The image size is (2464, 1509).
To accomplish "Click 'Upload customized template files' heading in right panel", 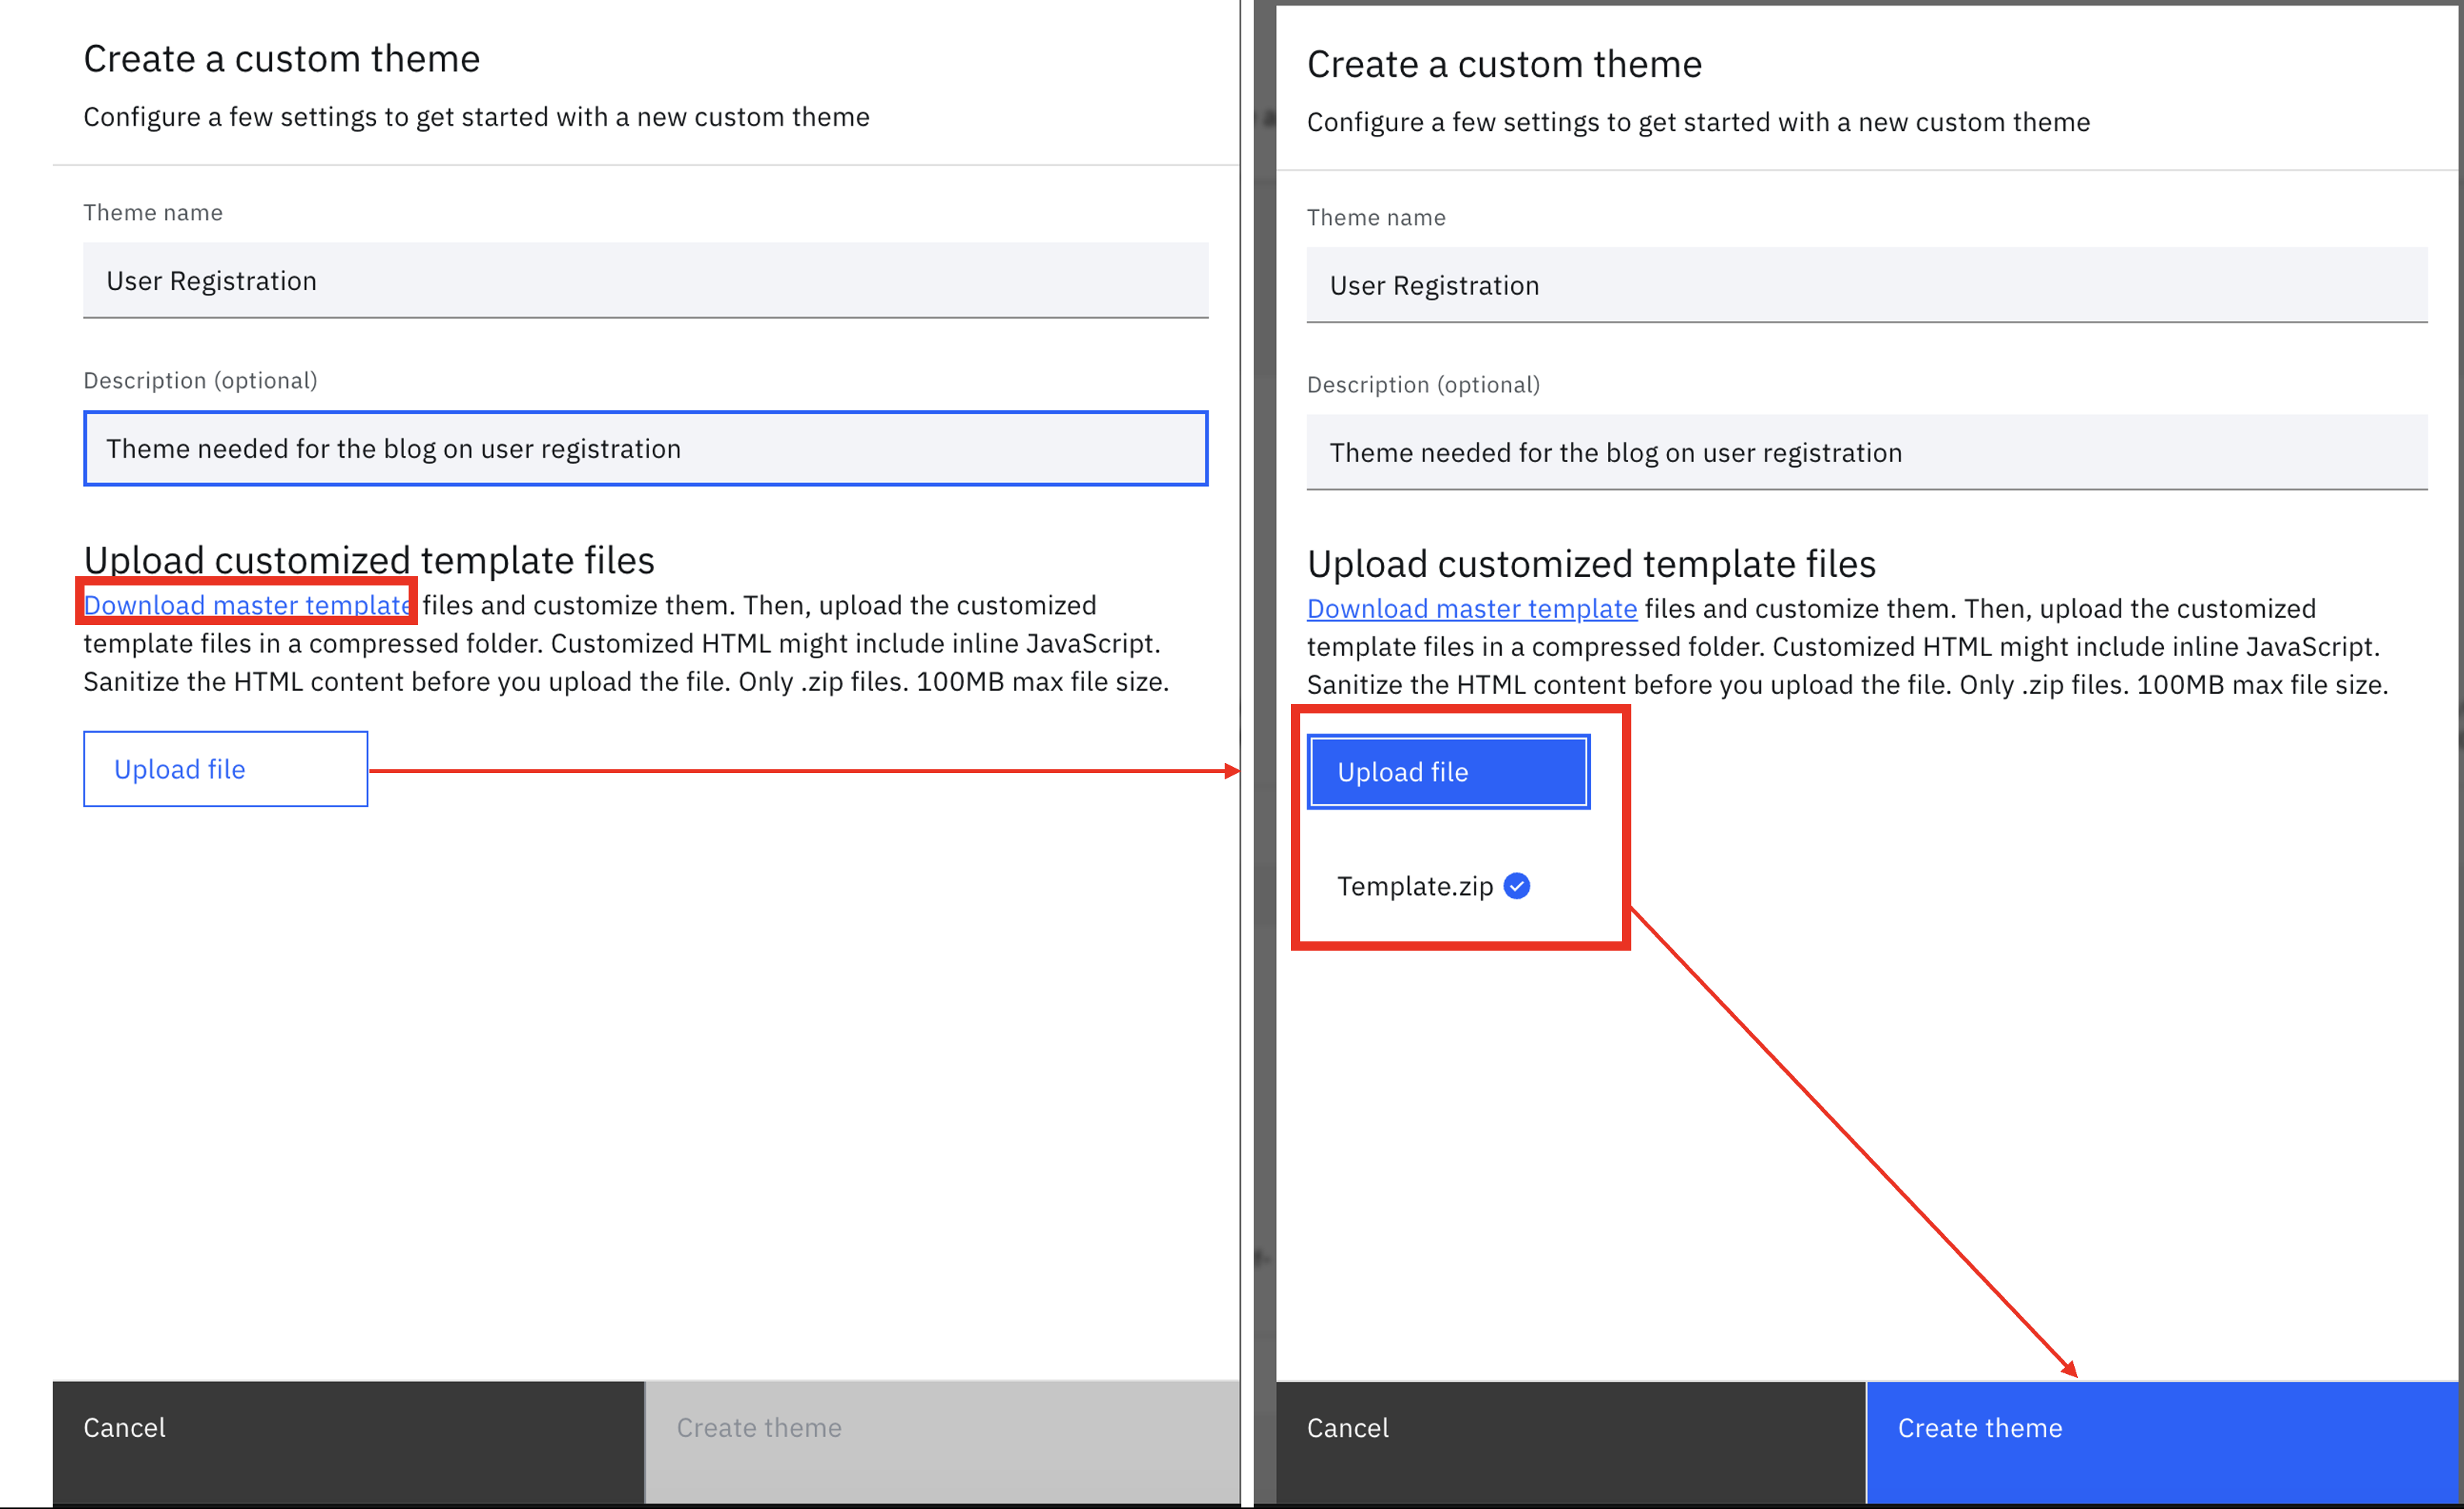I will tap(1590, 564).
